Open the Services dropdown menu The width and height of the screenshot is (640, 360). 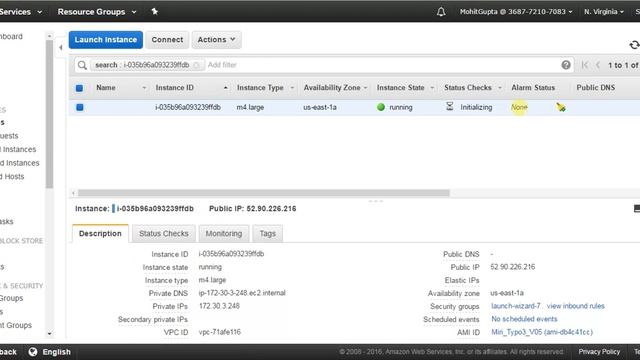pyautogui.click(x=21, y=12)
